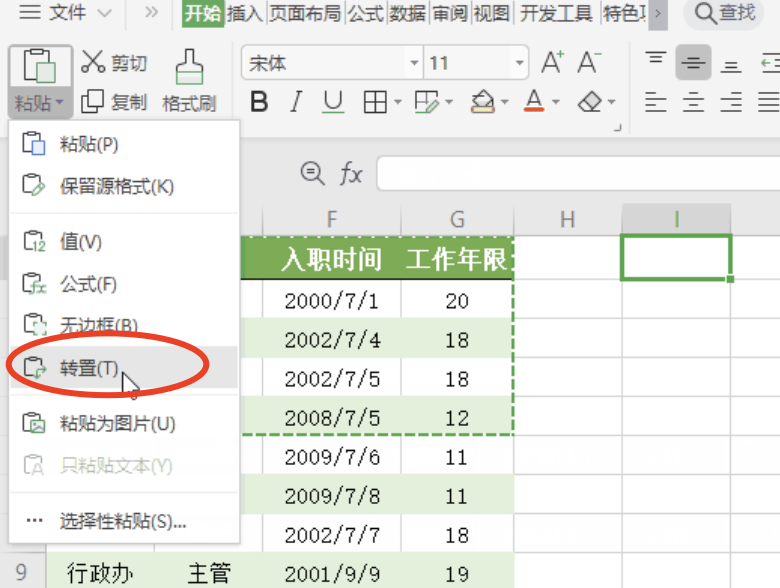Choose 保留源格式(K) menu item

point(124,187)
